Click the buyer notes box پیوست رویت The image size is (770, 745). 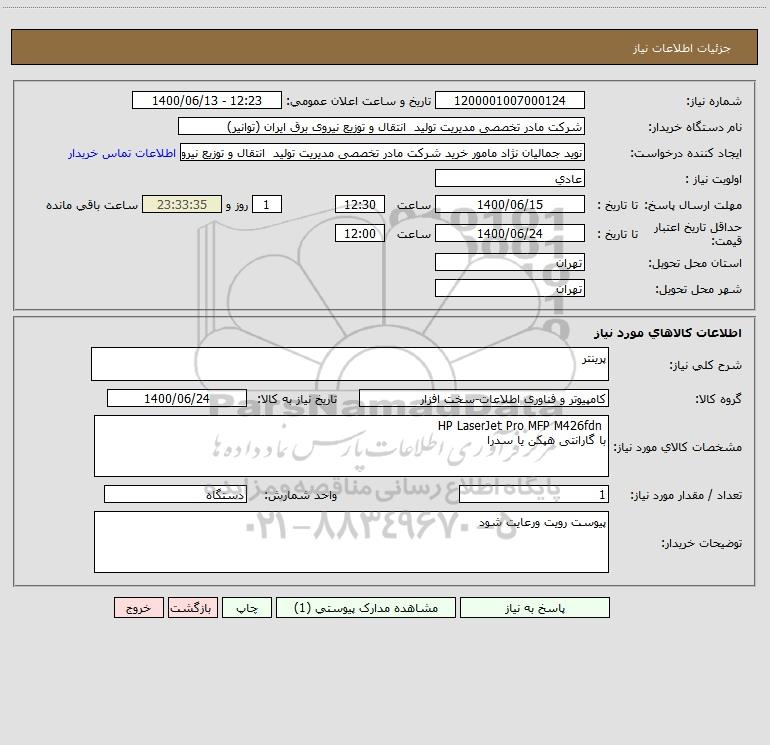(x=351, y=542)
